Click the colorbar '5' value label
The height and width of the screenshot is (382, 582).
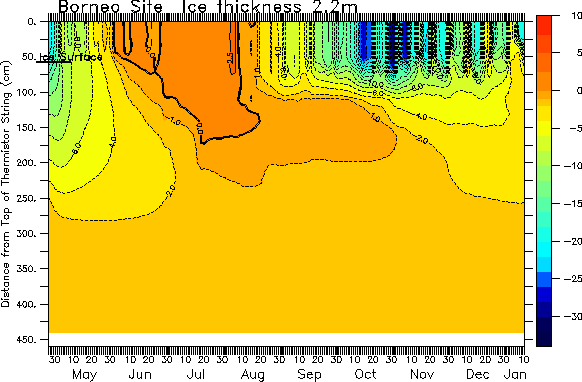(x=579, y=53)
